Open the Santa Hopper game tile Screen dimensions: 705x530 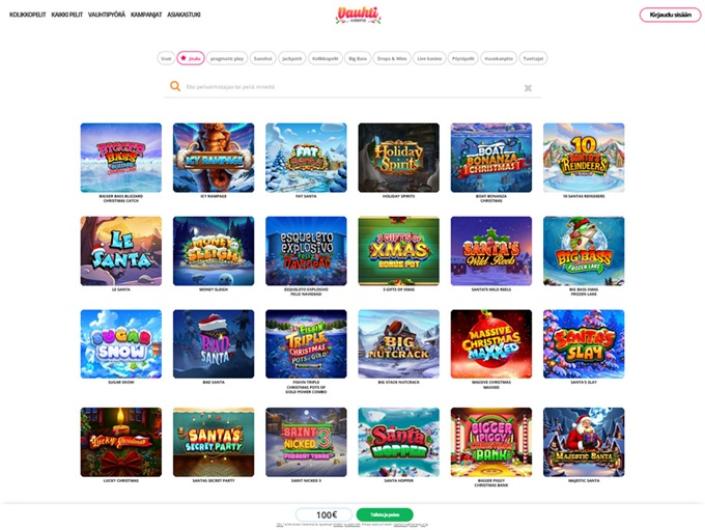[398, 442]
